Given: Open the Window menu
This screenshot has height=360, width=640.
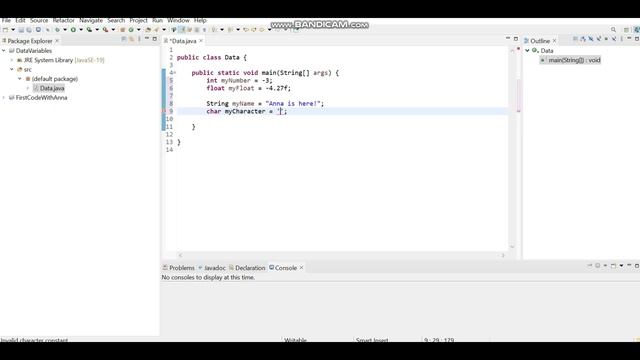Looking at the screenshot, I should pos(178,20).
